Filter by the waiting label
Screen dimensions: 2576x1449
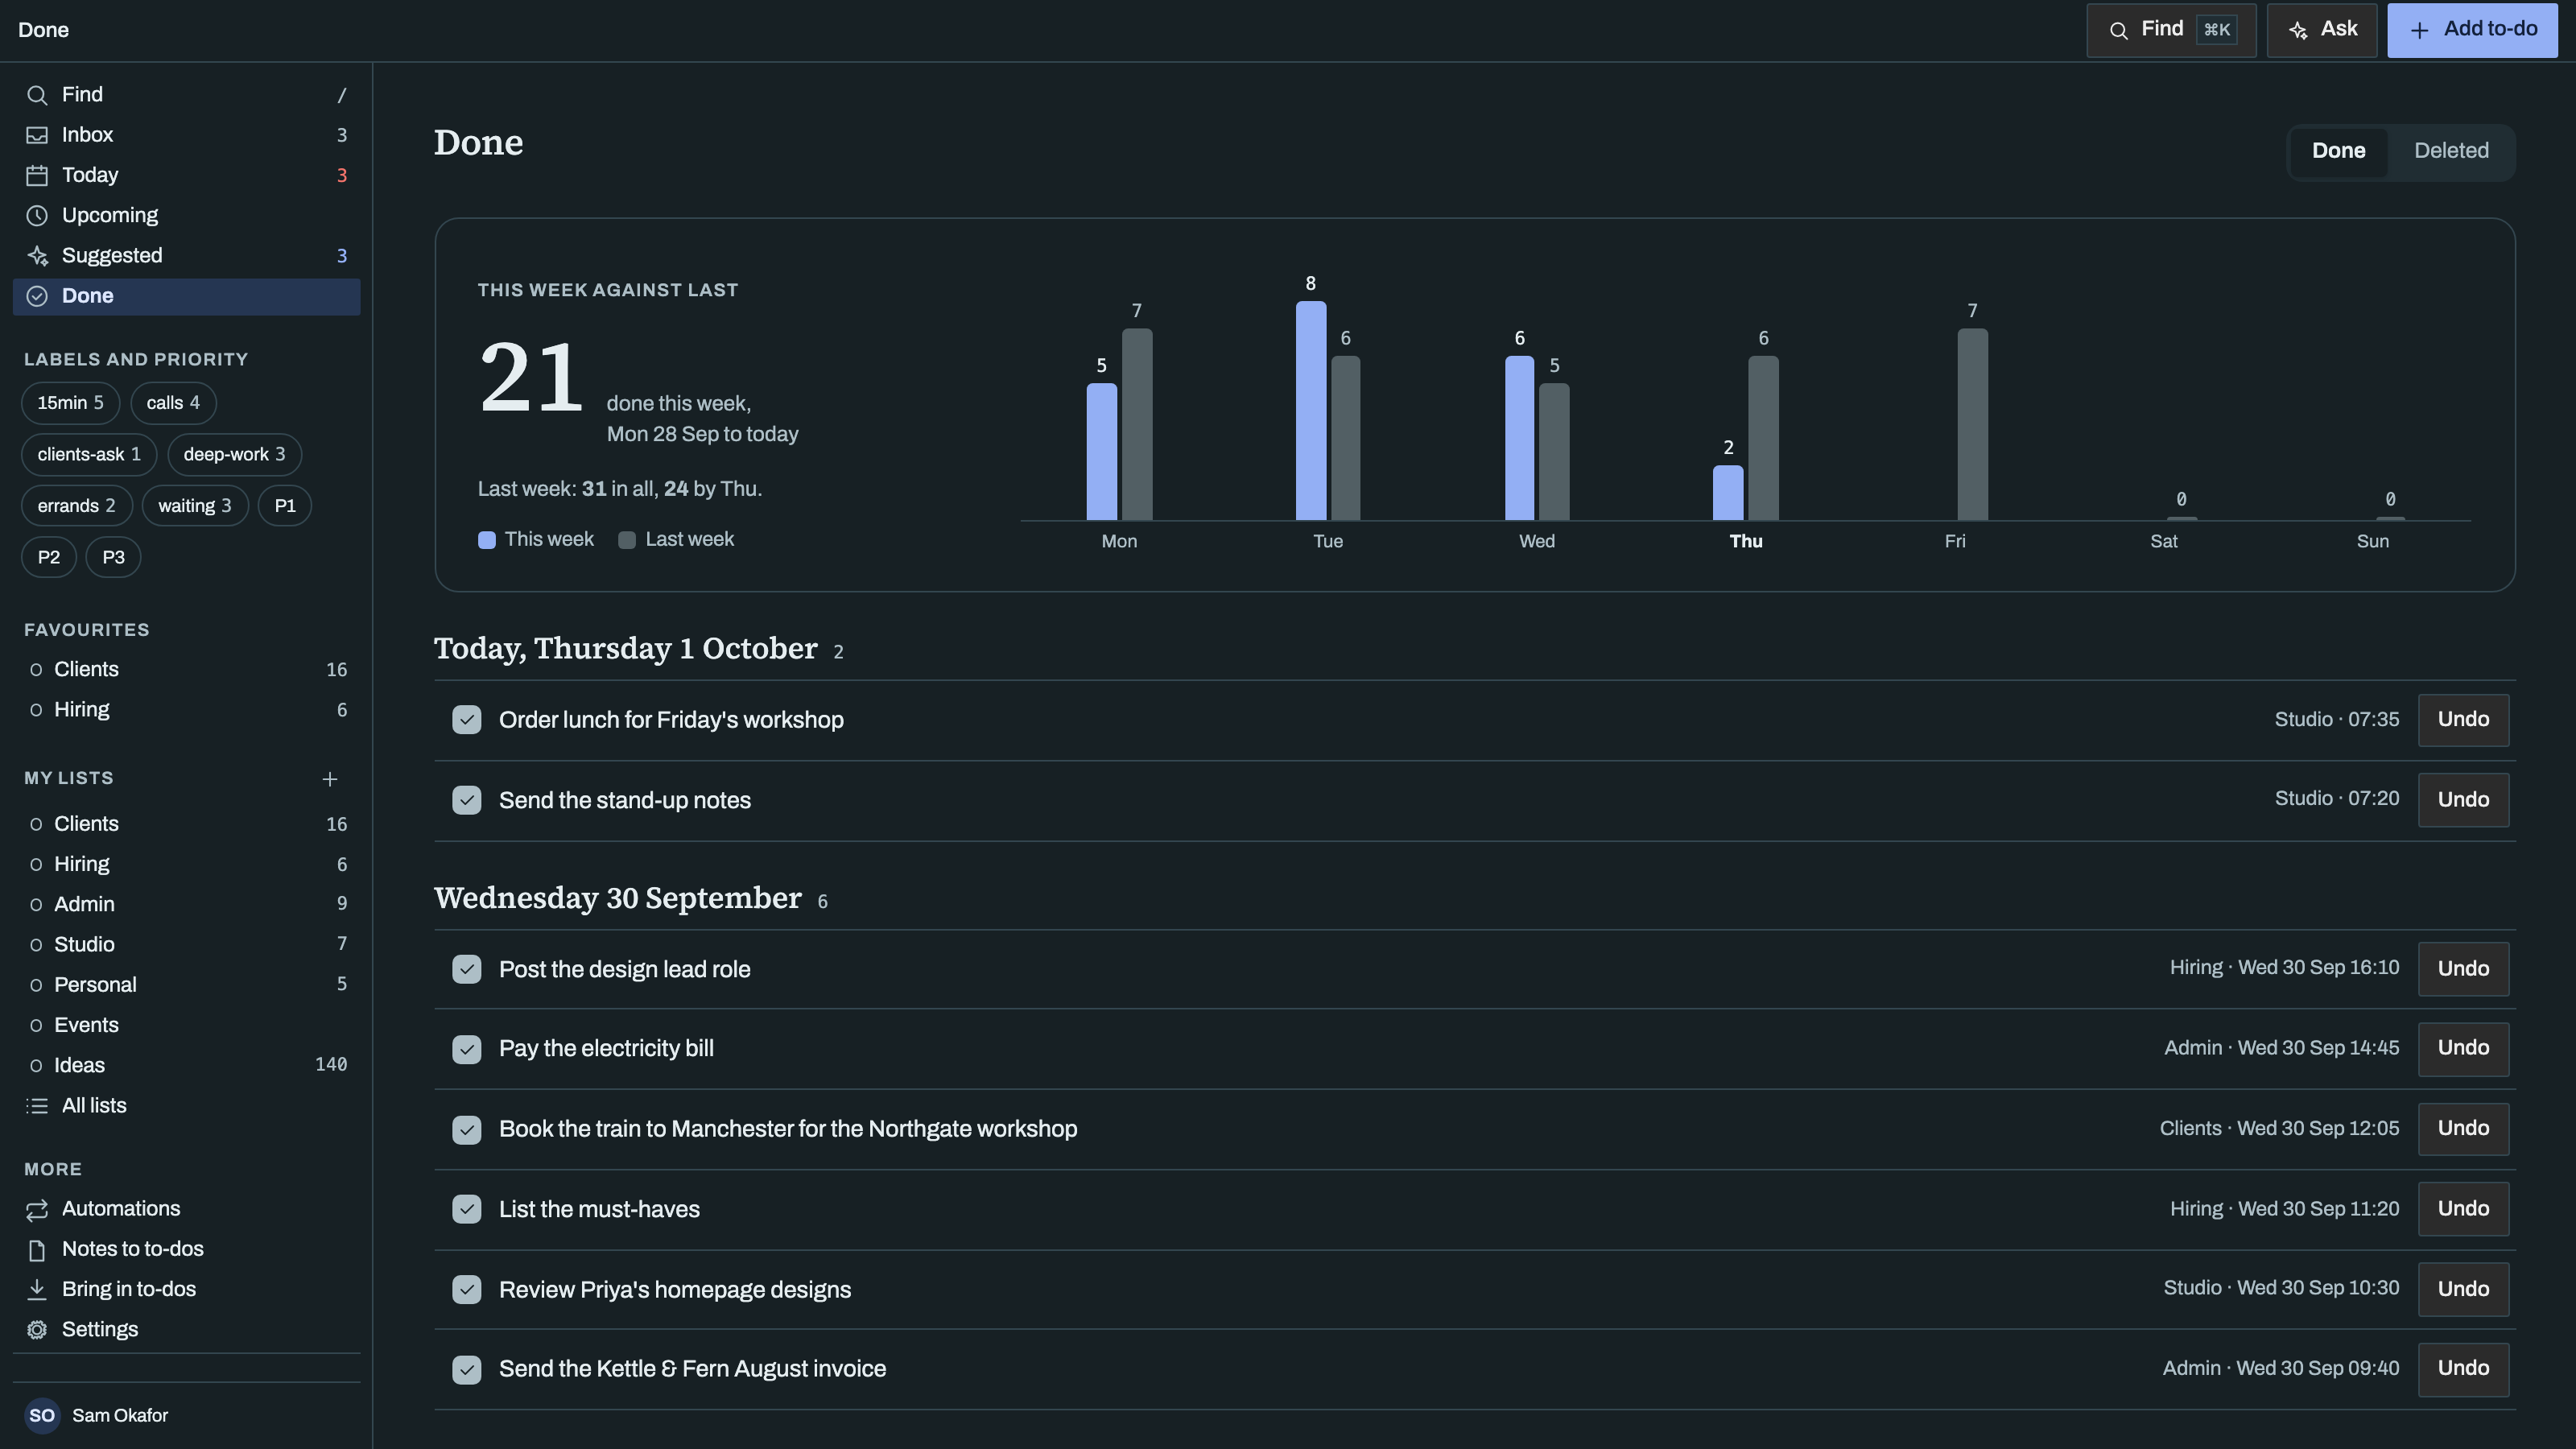point(195,506)
